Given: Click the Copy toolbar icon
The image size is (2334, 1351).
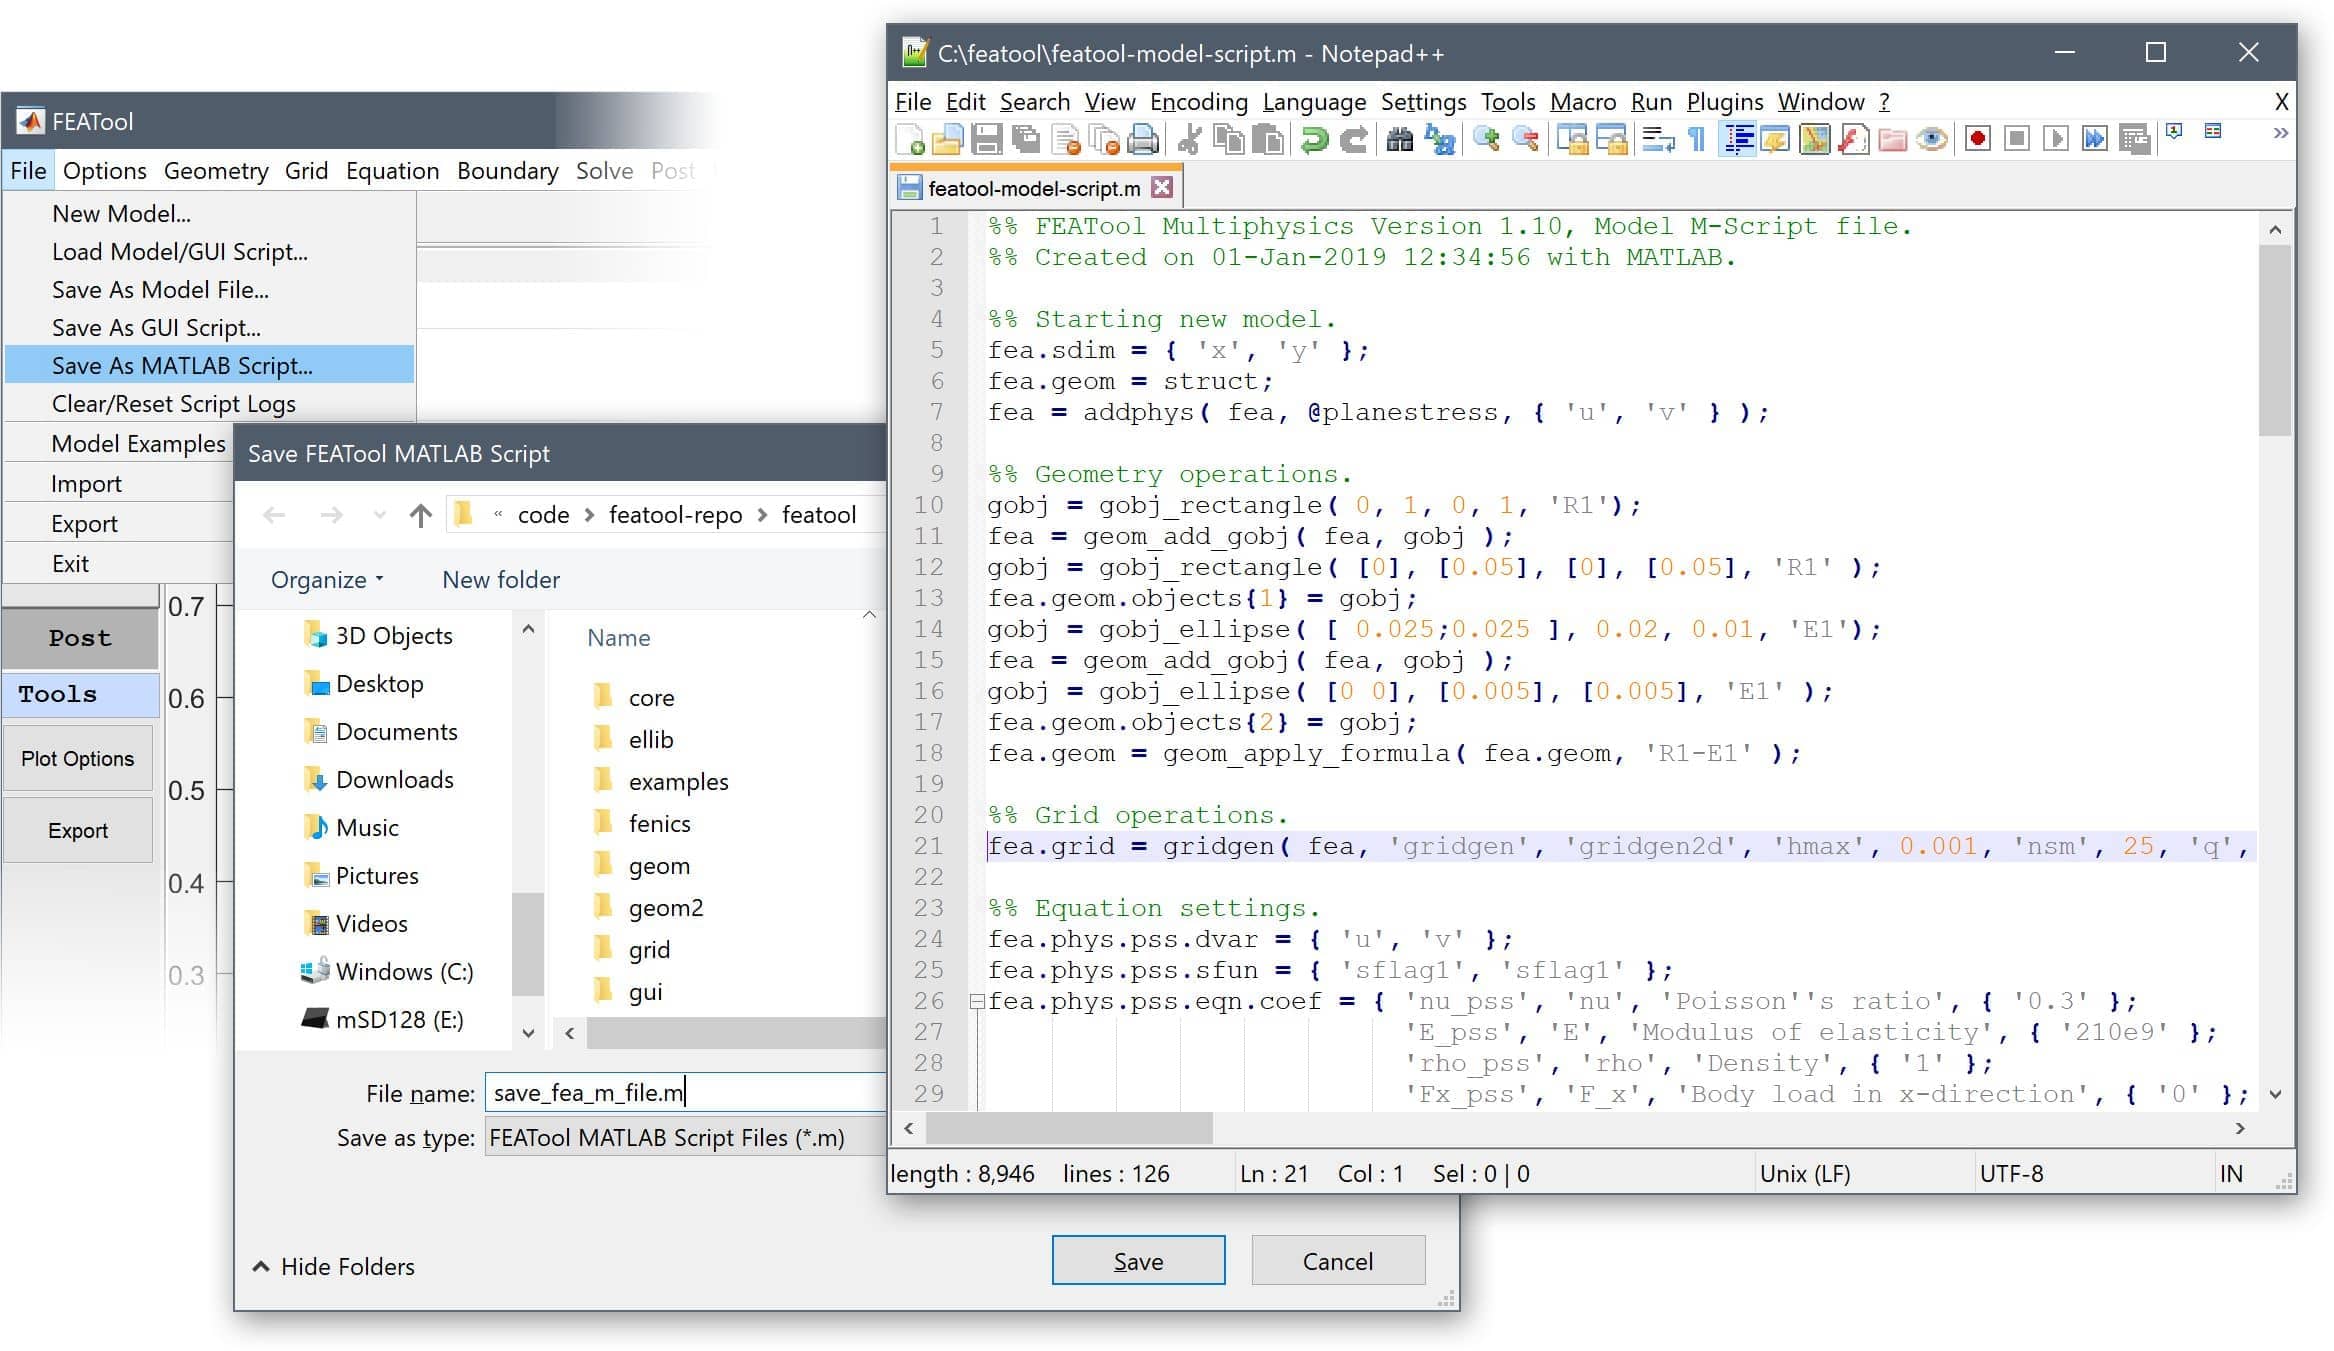Looking at the screenshot, I should coord(1228,140).
